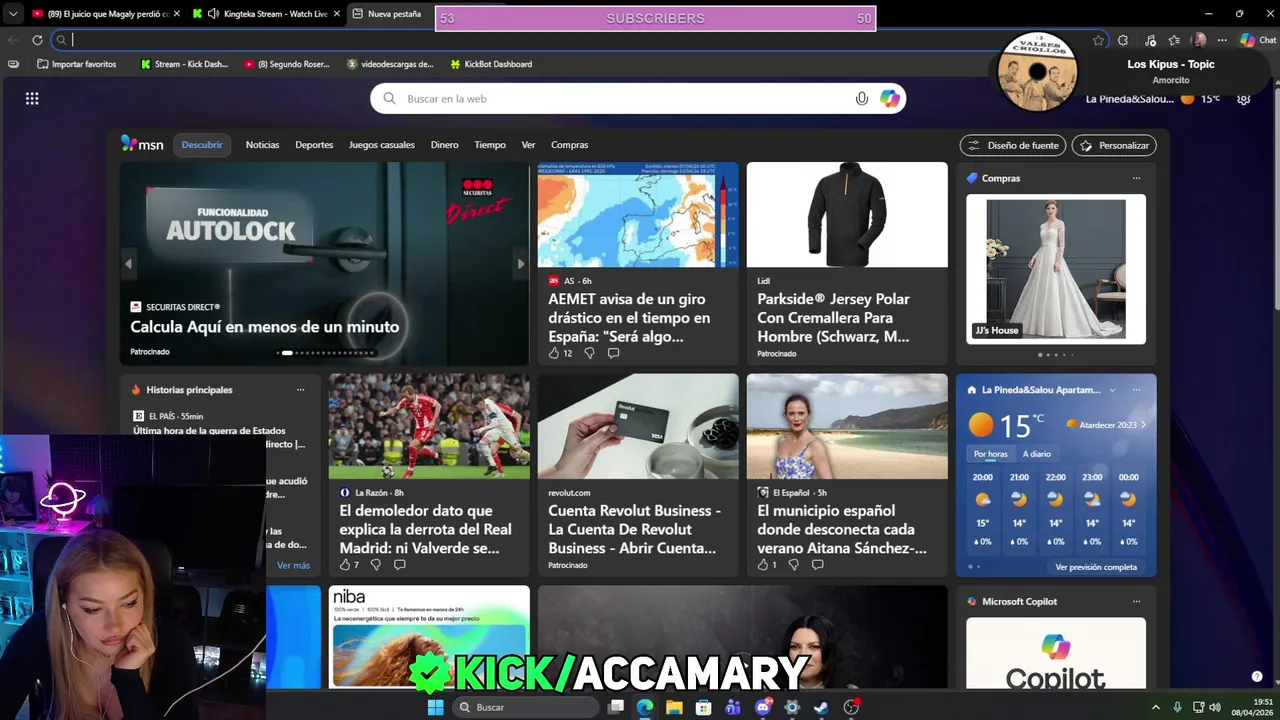The image size is (1280, 720).
Task: Open Steam from the taskbar
Action: [x=821, y=707]
